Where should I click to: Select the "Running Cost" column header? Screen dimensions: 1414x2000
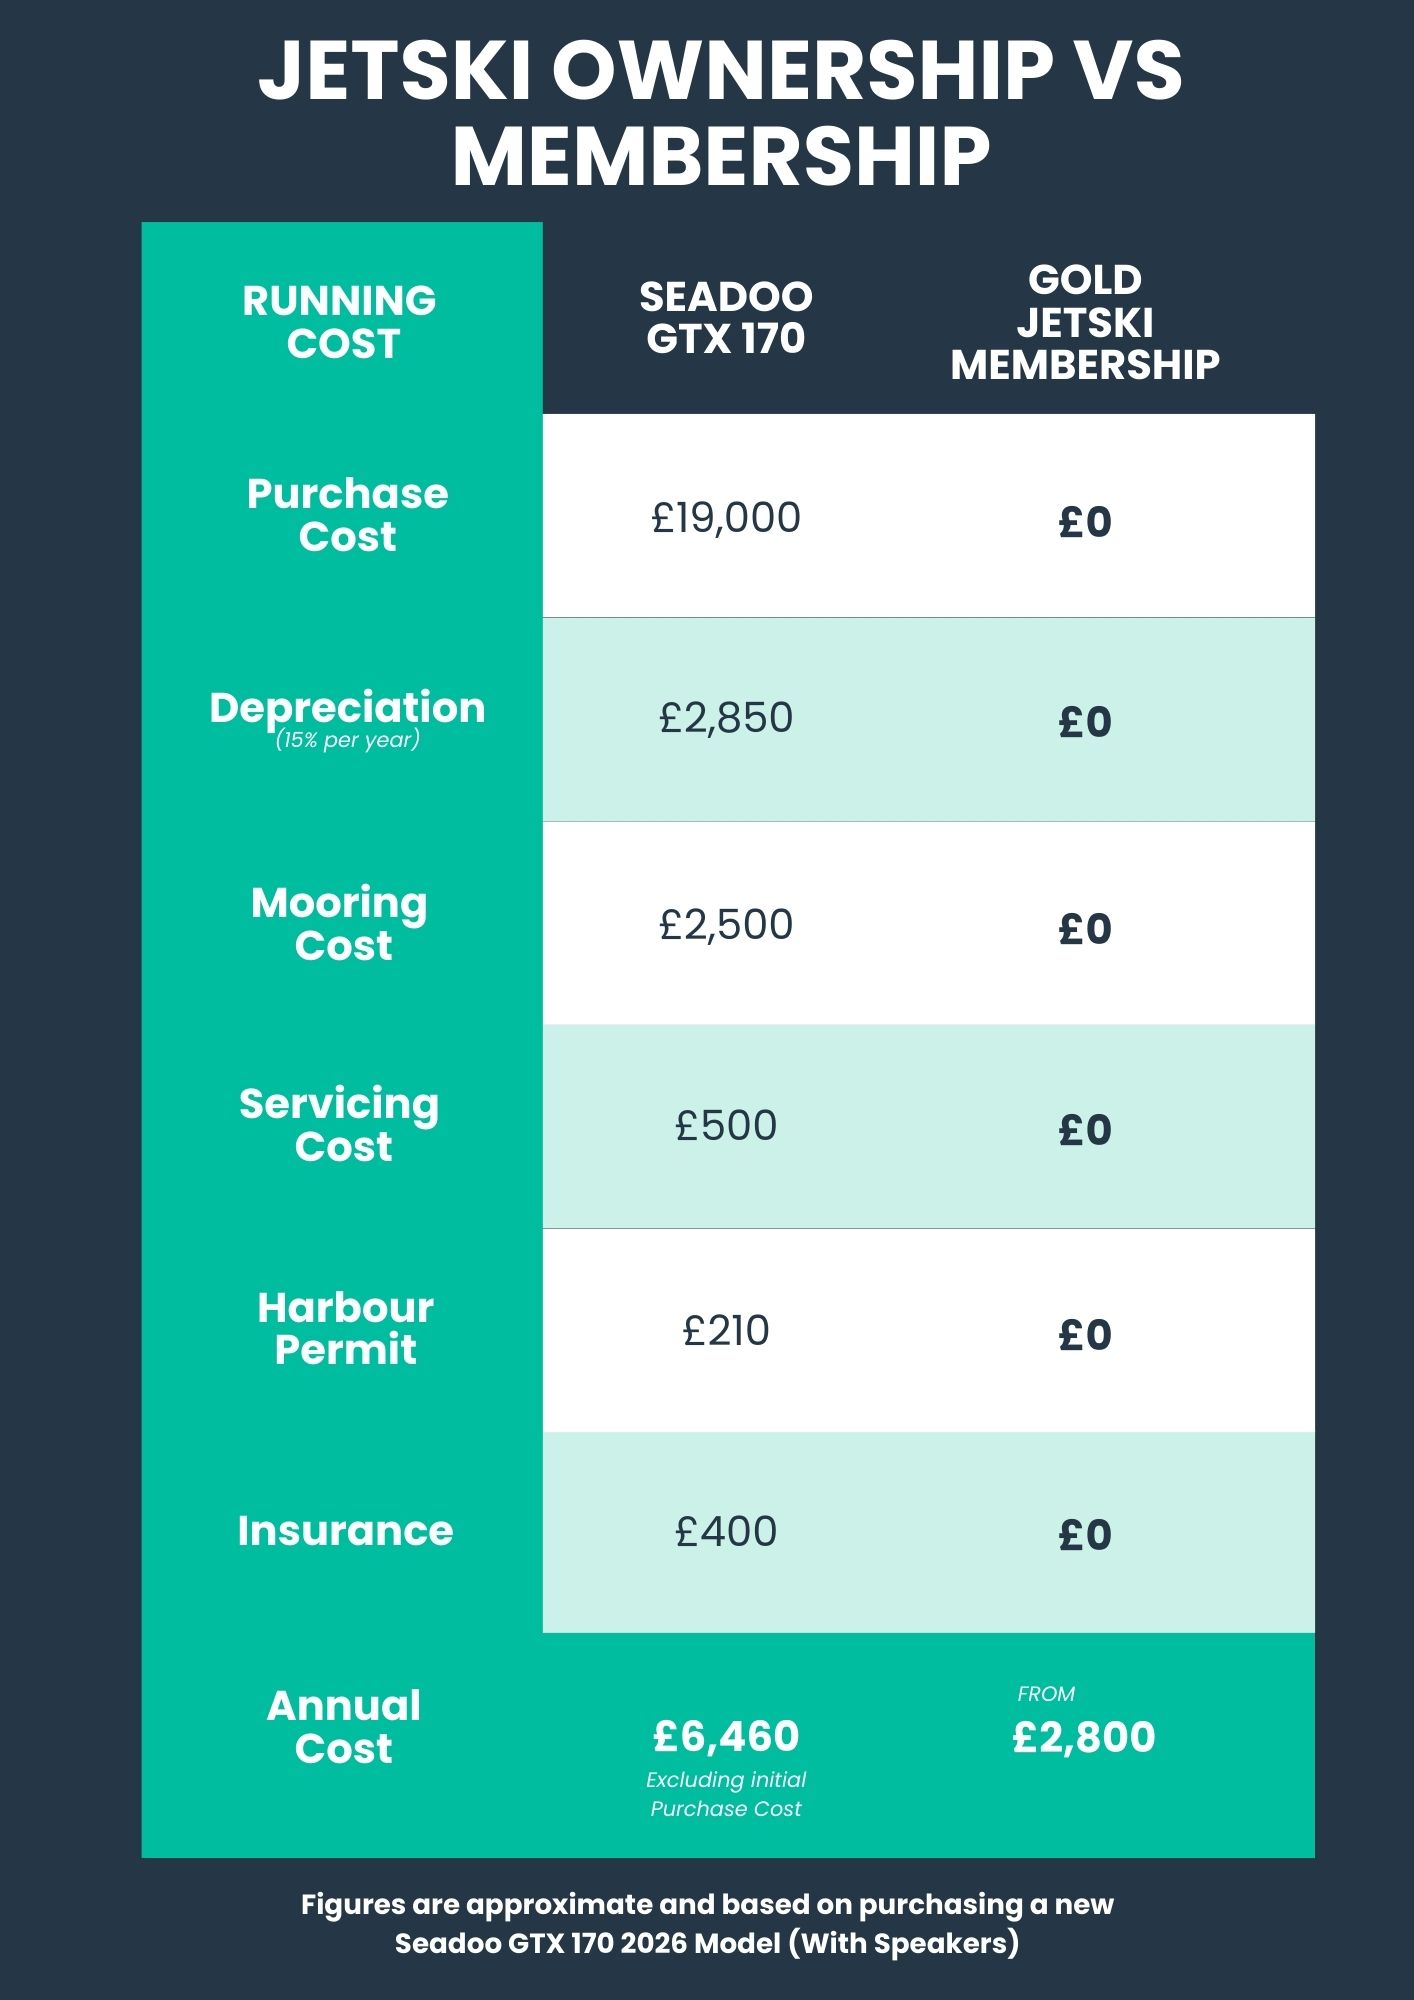pos(340,322)
